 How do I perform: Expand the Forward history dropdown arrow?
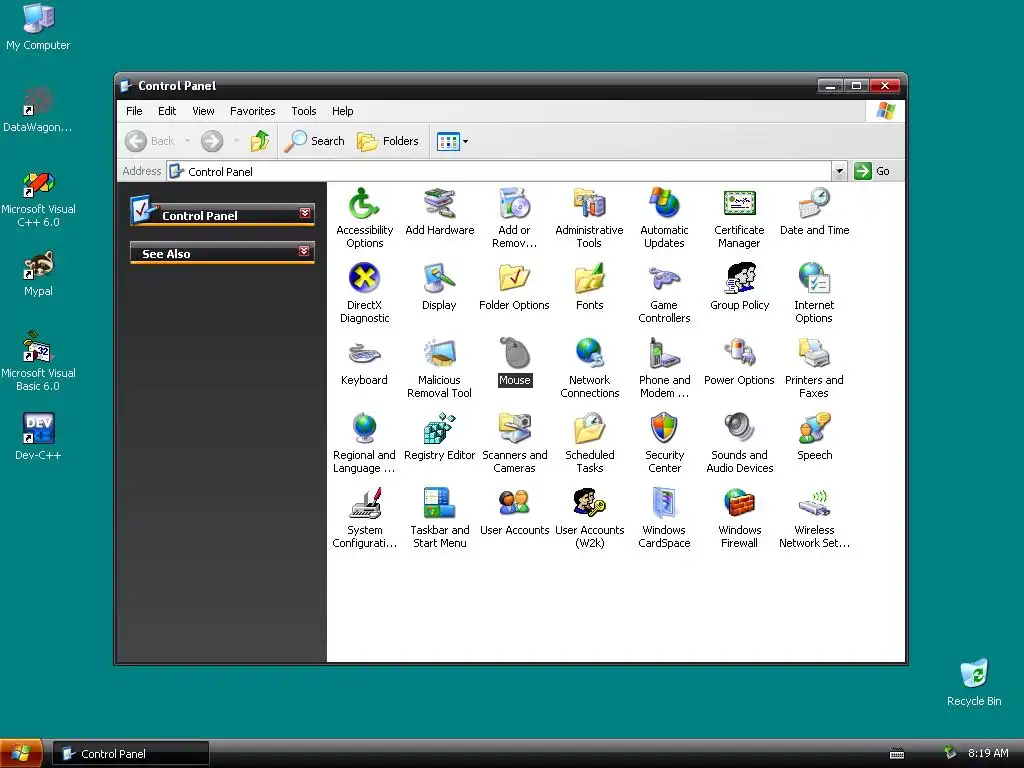[x=236, y=141]
